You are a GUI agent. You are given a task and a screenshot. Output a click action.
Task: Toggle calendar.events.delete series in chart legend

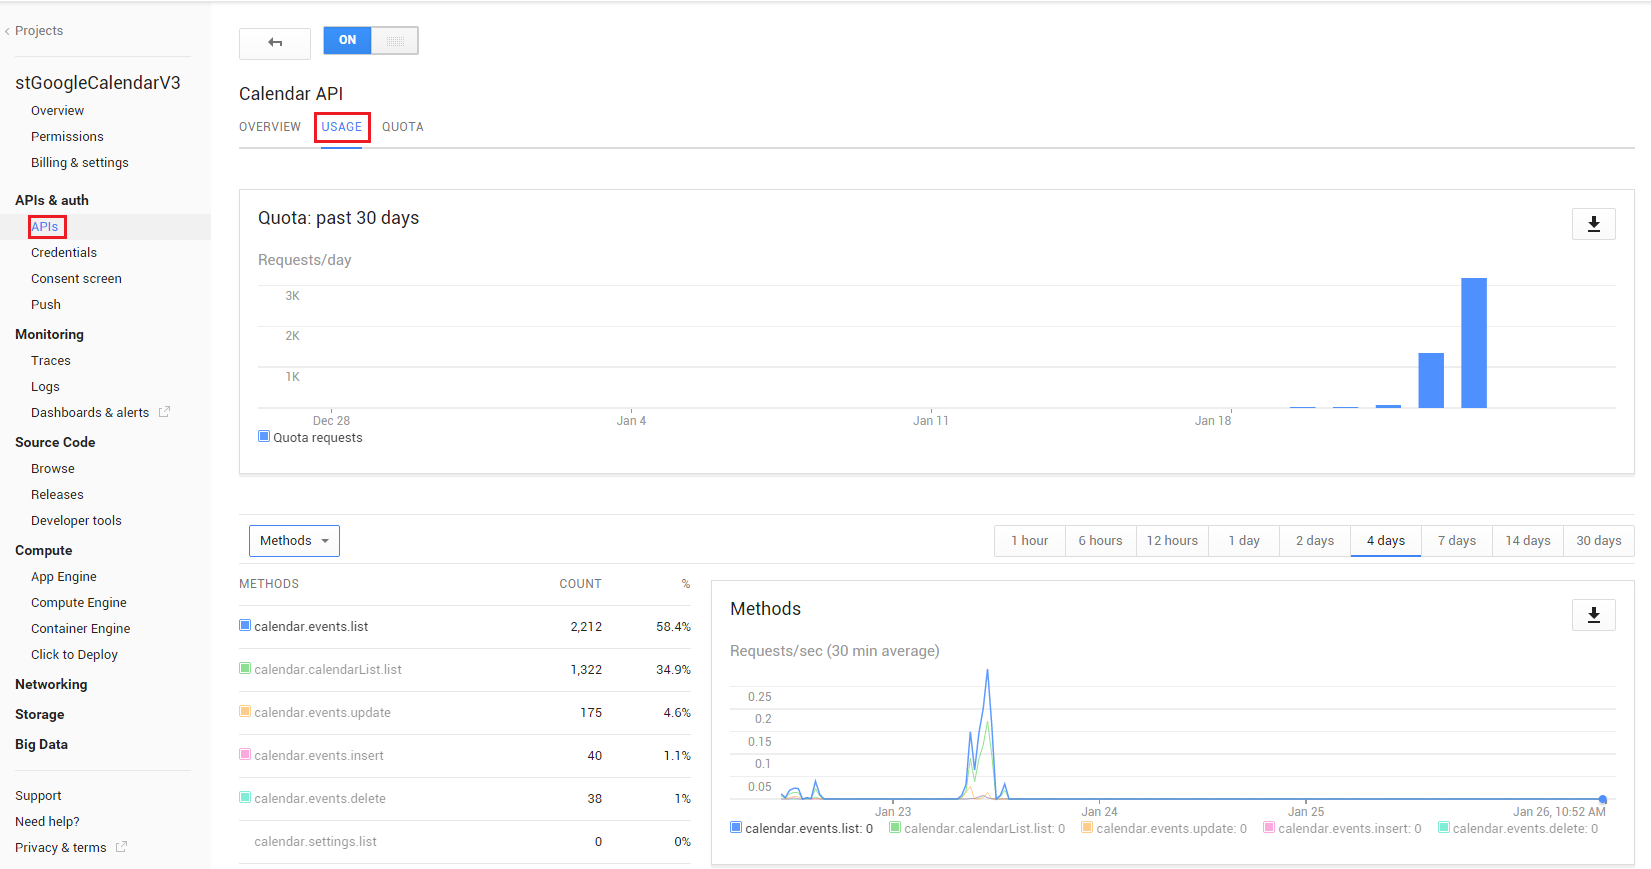tap(1518, 828)
